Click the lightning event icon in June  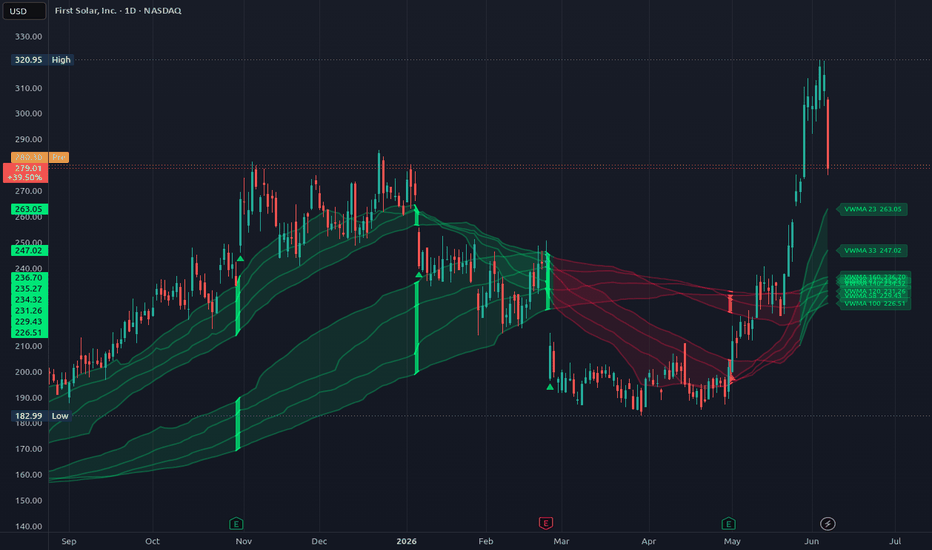827,524
